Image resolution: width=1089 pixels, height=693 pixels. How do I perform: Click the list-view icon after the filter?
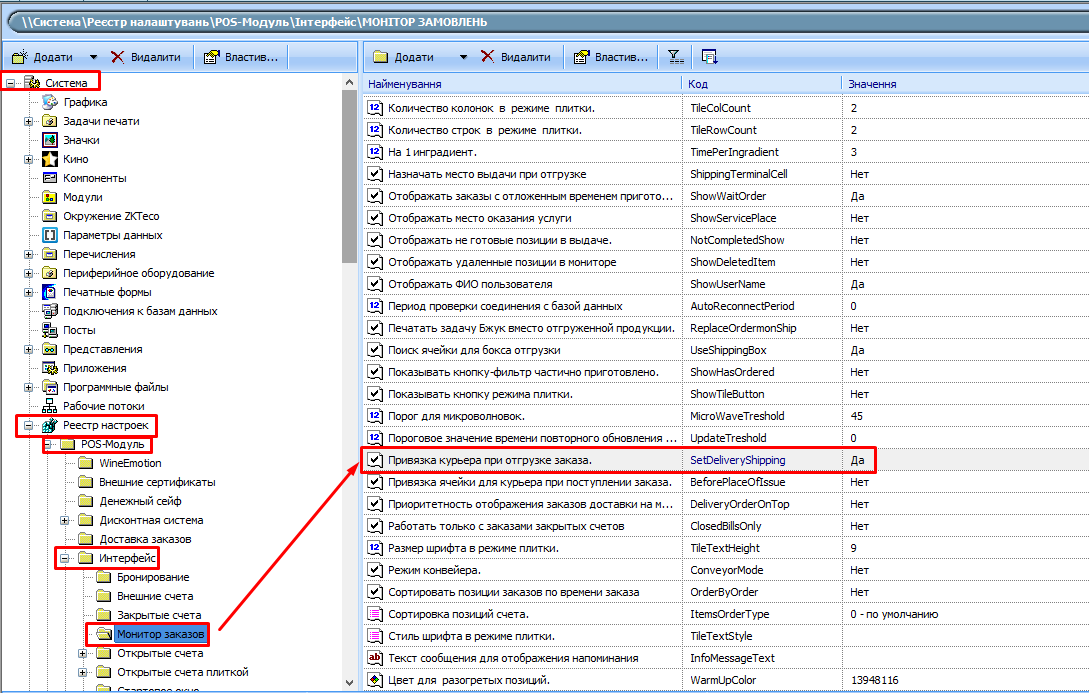(709, 57)
